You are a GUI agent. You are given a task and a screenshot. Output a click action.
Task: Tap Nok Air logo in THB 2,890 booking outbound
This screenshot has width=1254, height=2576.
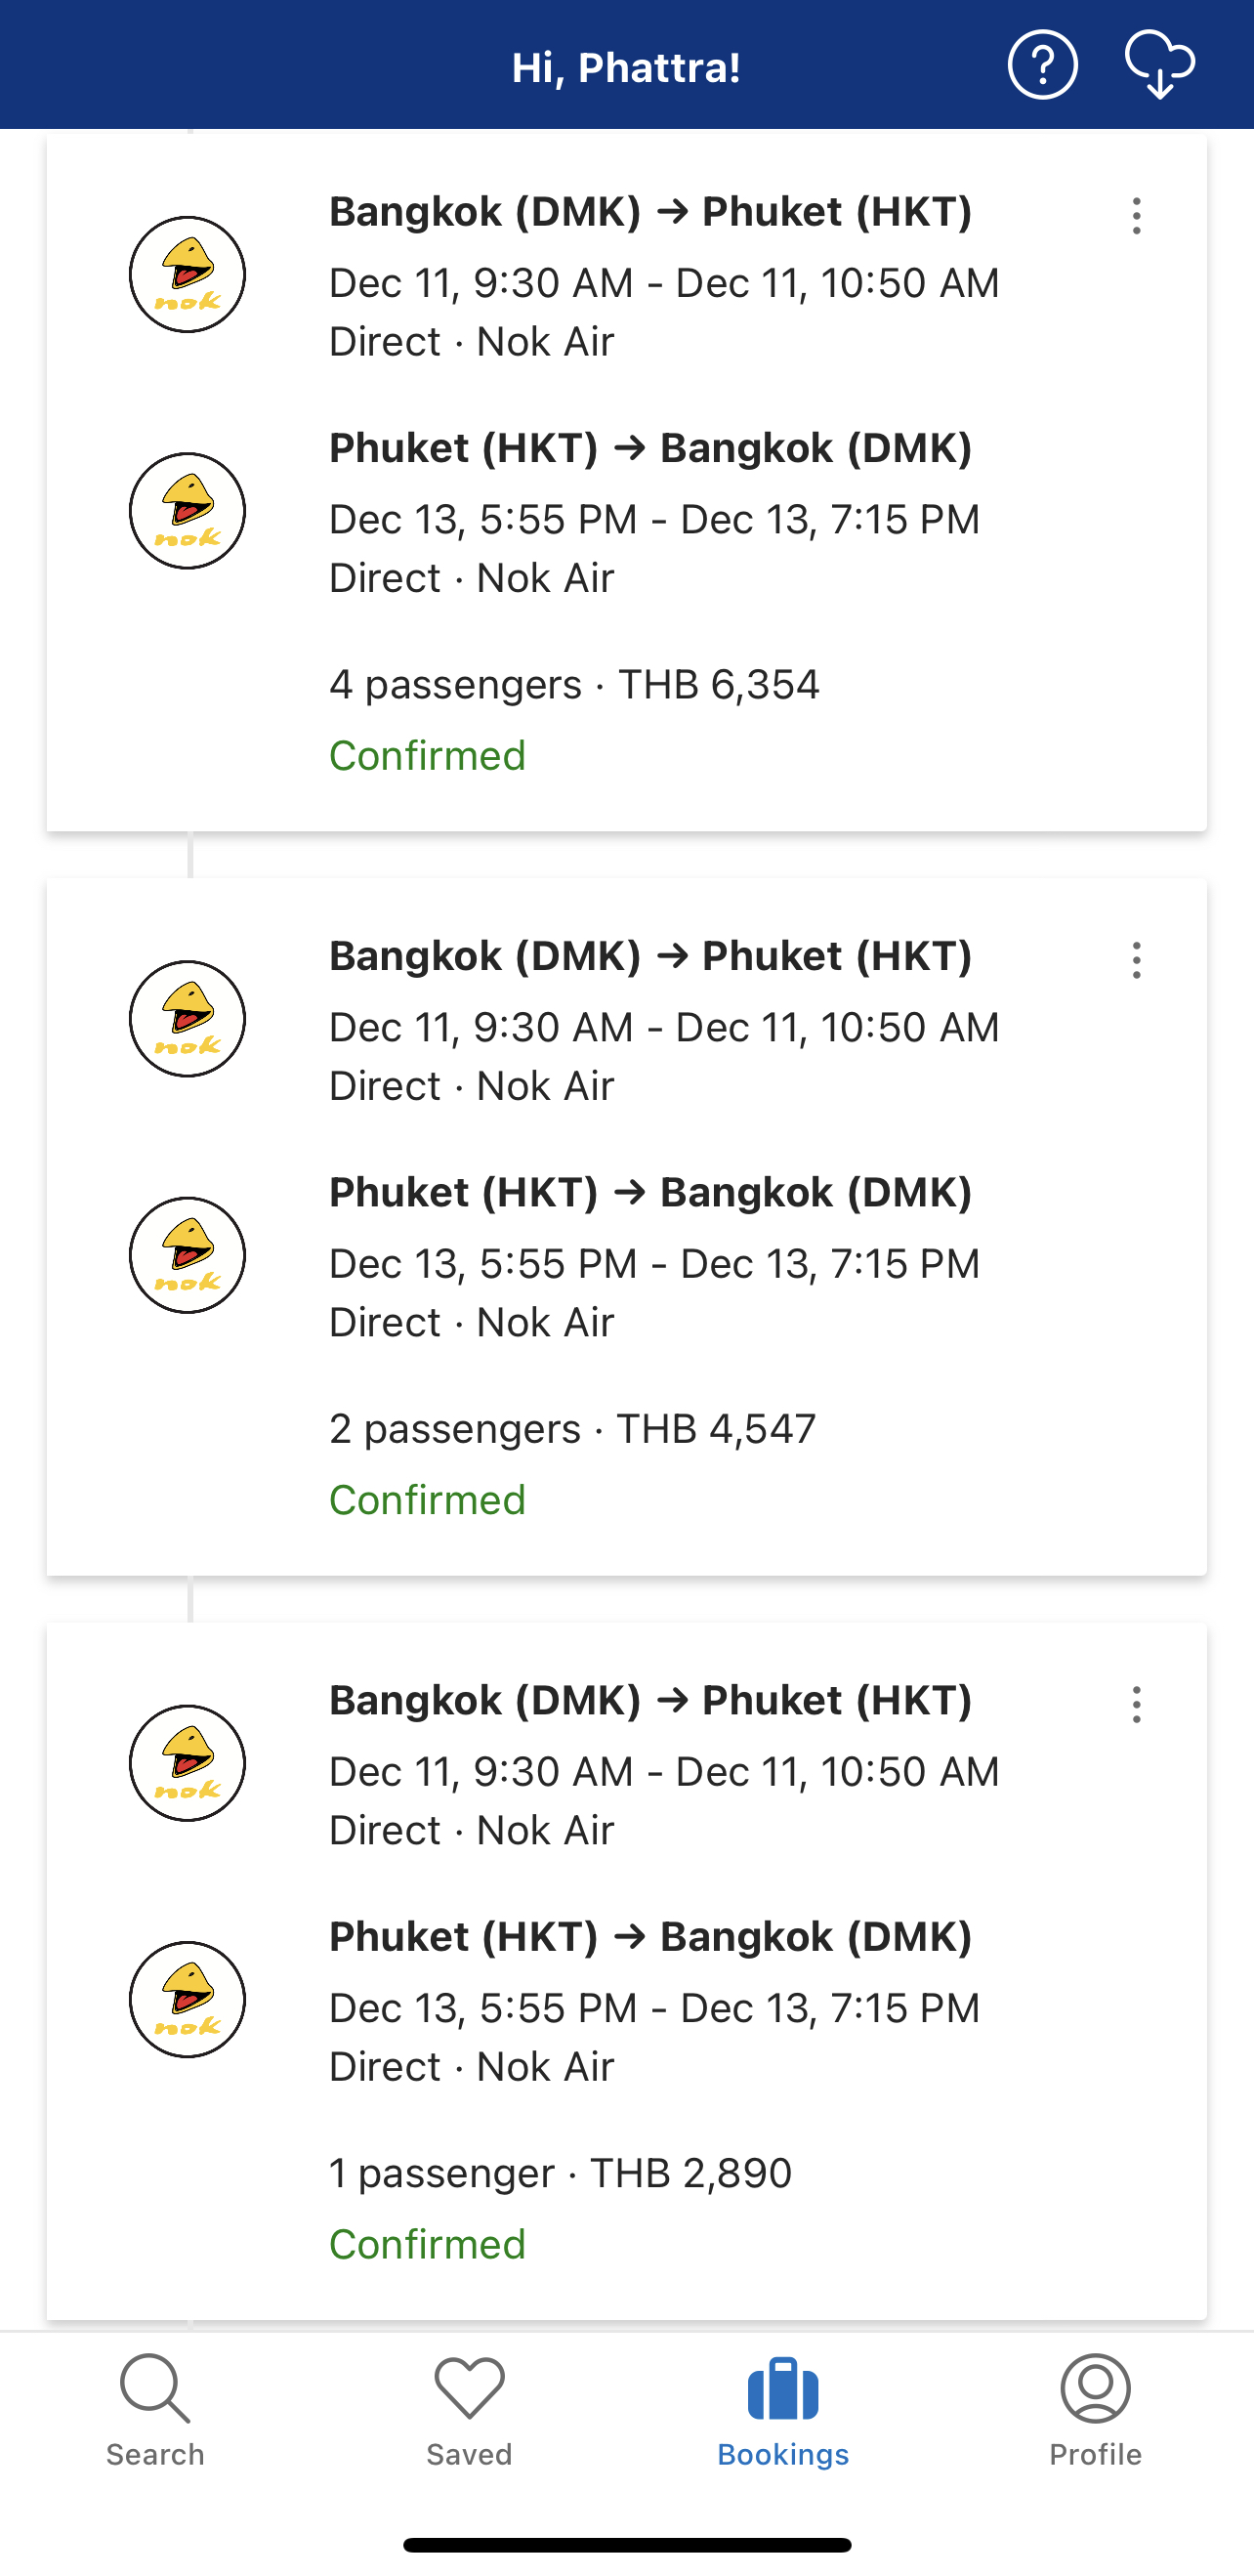187,1763
